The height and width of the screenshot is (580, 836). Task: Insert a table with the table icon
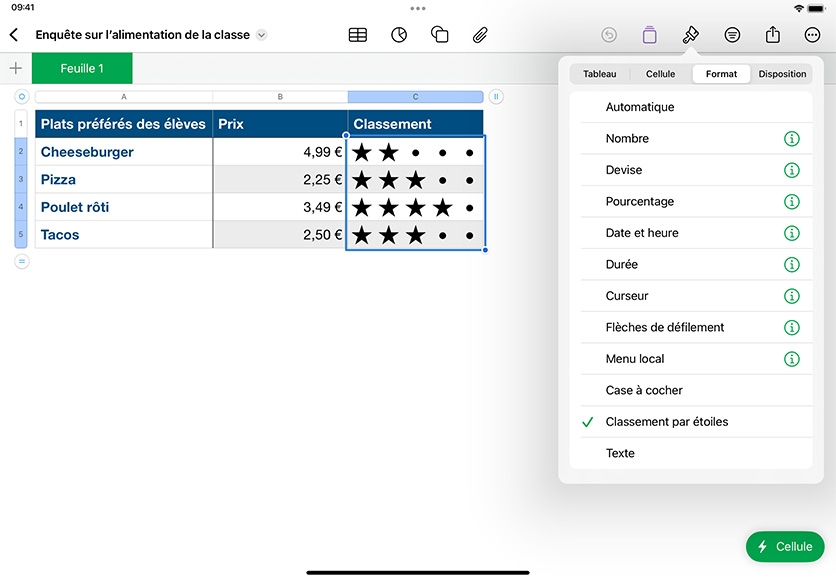(358, 35)
